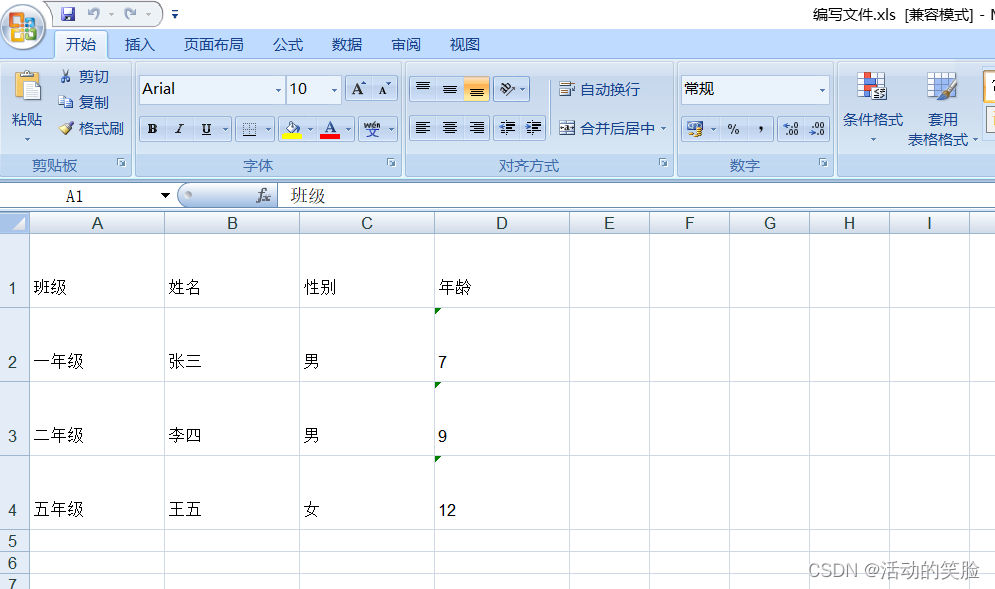Open the Arial font name dropdown

[x=278, y=89]
